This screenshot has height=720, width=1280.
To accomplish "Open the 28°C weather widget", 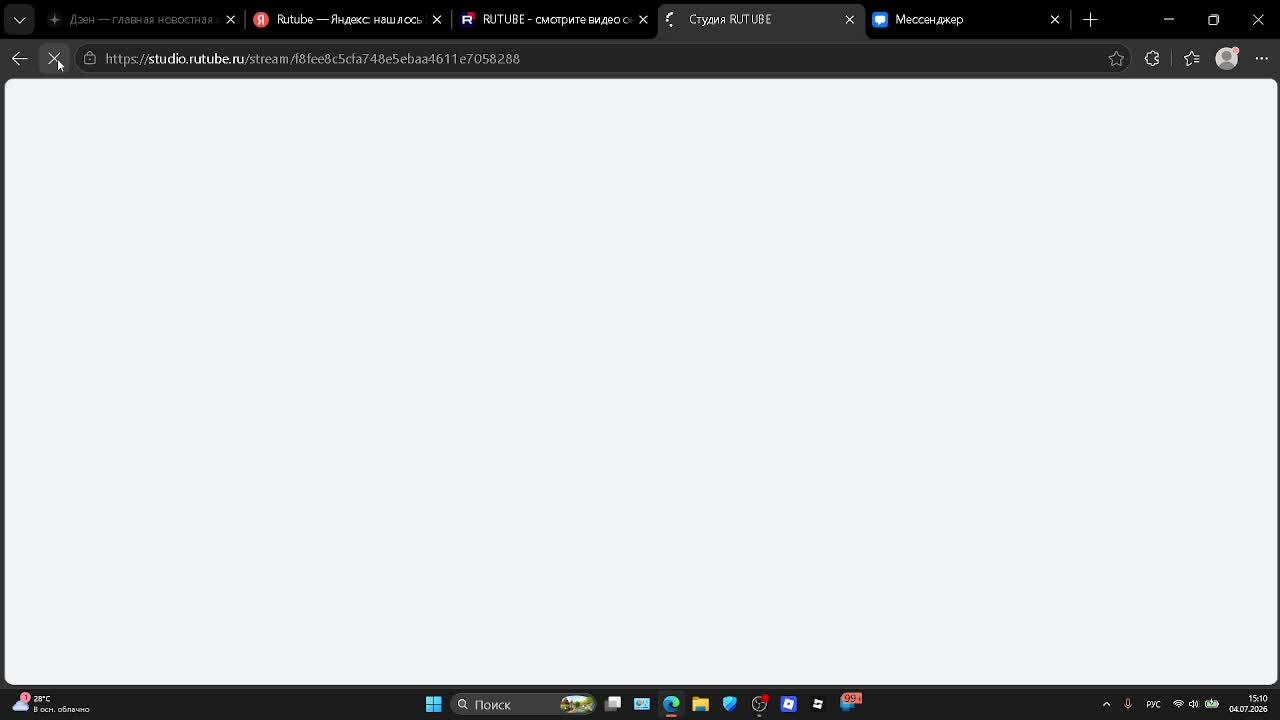I will [x=51, y=704].
